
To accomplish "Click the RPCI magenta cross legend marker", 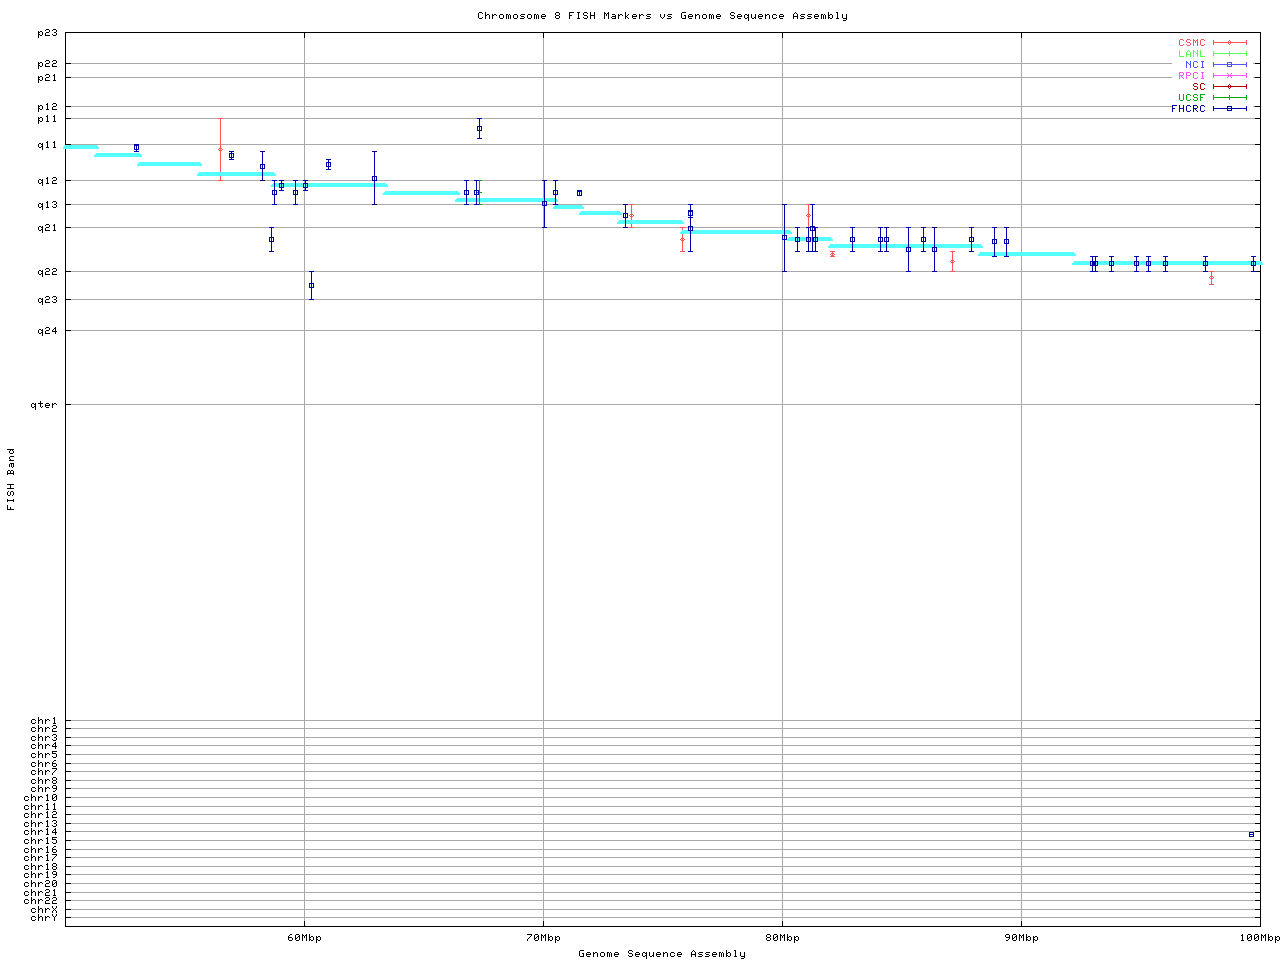I will [x=1229, y=76].
